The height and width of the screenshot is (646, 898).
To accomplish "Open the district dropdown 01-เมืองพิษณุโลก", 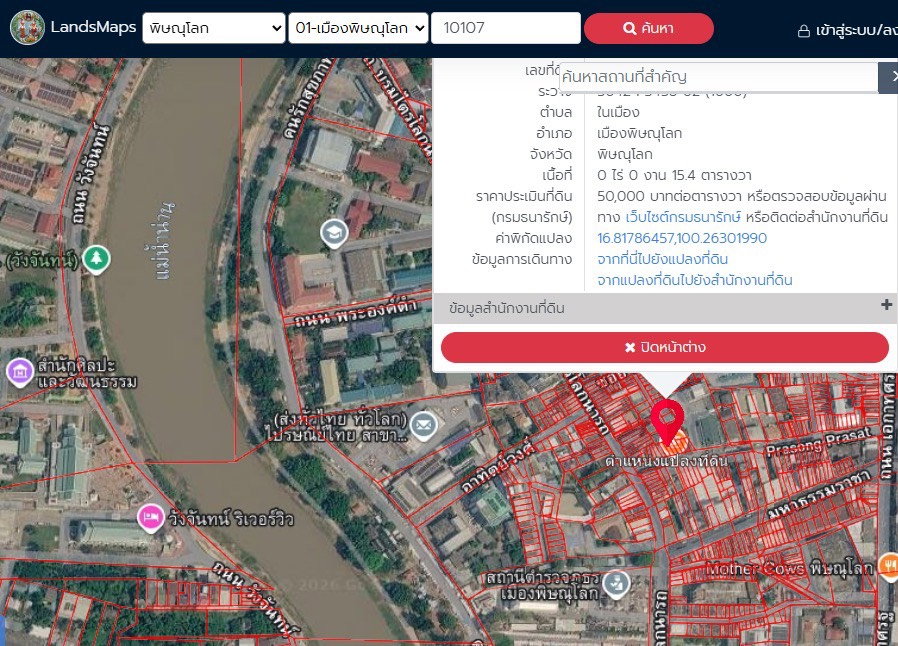I will pos(359,28).
